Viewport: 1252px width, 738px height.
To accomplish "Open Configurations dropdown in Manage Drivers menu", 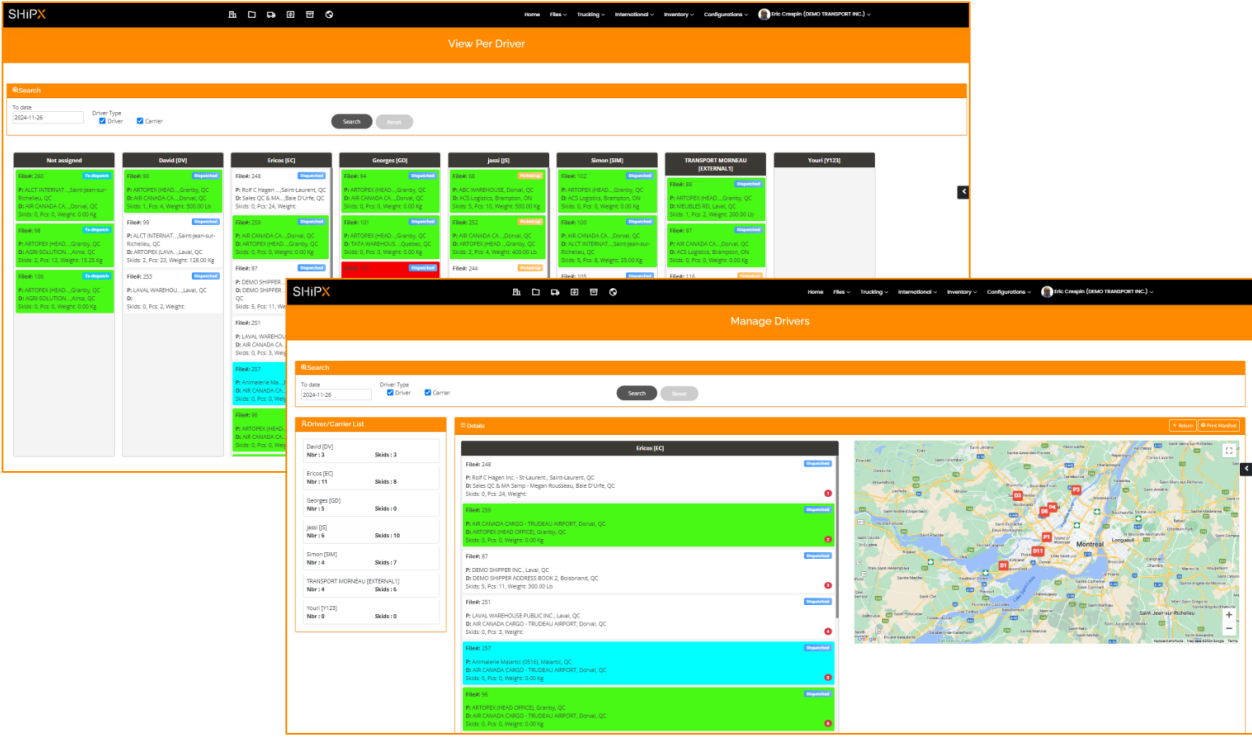I will pos(1009,292).
